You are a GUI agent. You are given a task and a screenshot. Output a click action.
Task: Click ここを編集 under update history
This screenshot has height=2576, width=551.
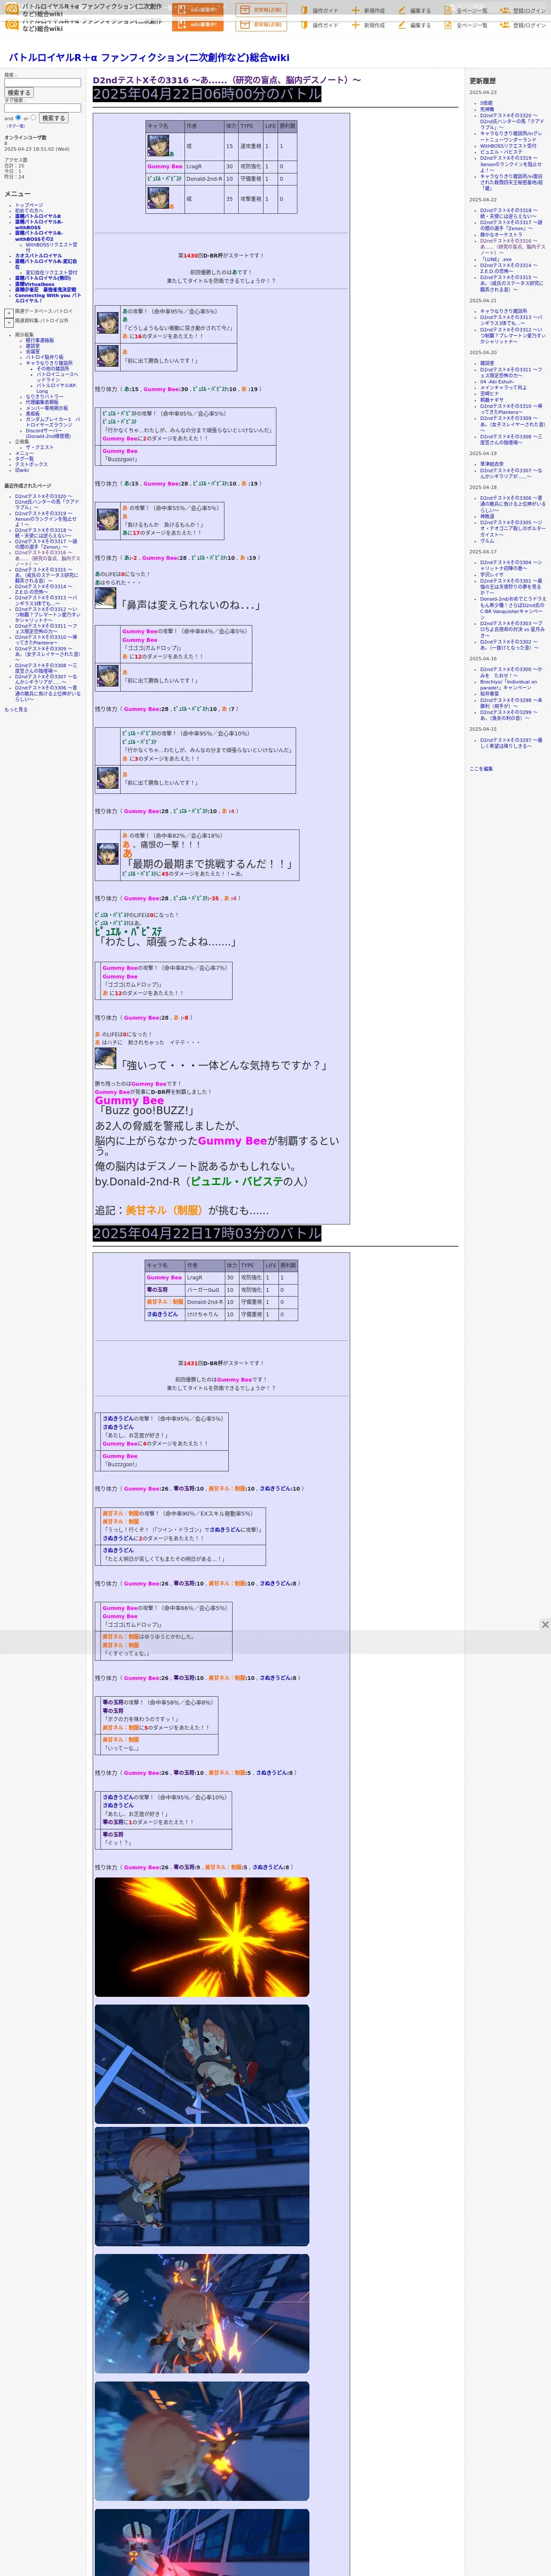[x=481, y=769]
